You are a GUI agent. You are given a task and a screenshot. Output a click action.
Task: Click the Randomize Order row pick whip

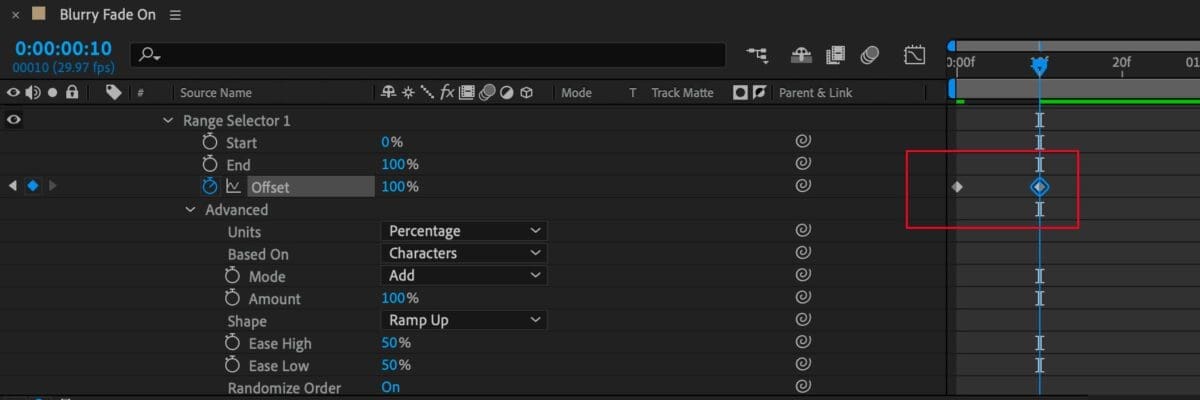coord(802,386)
